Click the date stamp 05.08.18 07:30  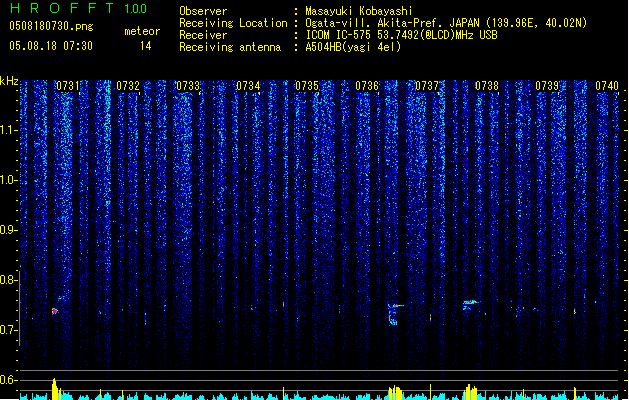(51, 46)
